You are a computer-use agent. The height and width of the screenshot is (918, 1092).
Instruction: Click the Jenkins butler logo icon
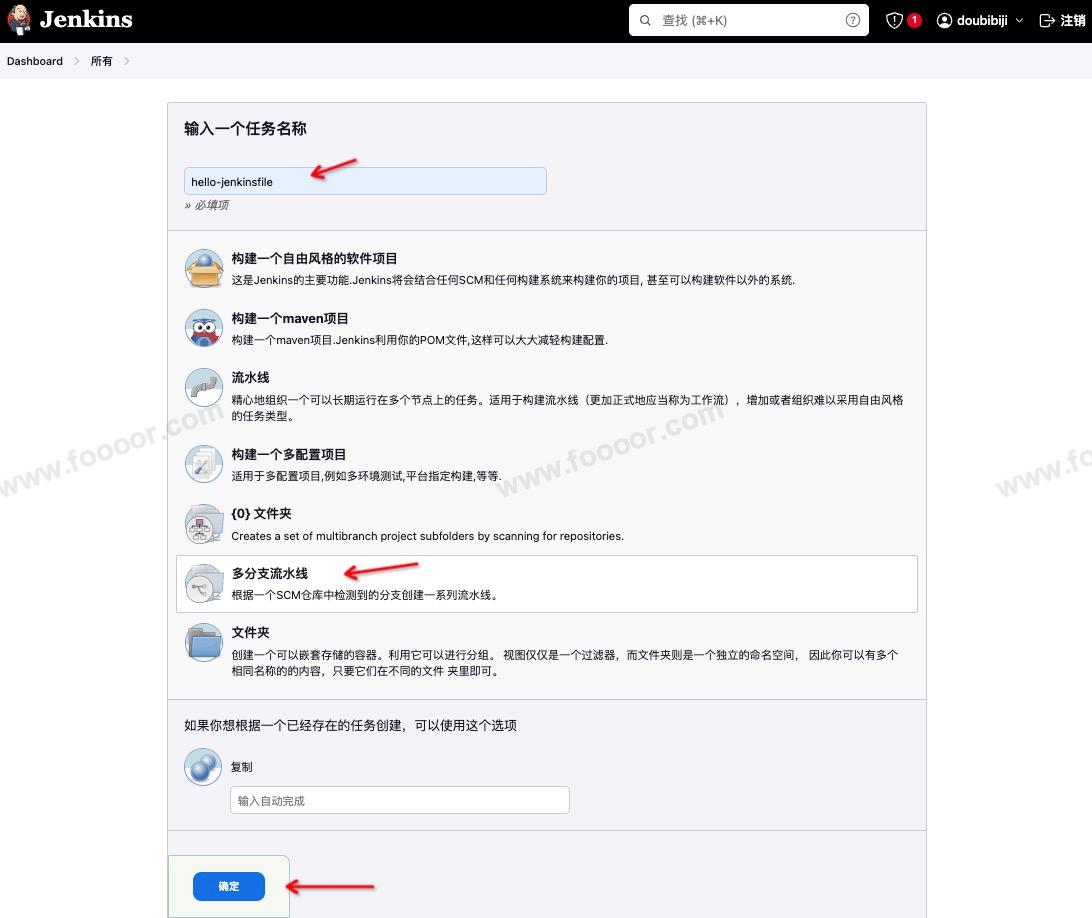[x=20, y=20]
